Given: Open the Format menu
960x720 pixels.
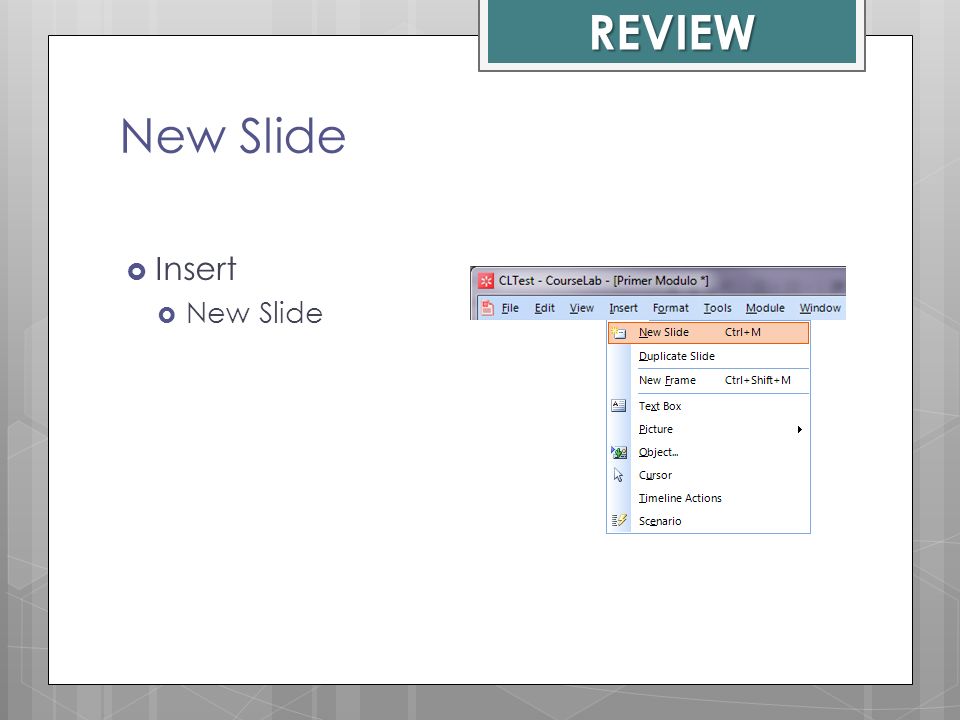Looking at the screenshot, I should [x=670, y=308].
